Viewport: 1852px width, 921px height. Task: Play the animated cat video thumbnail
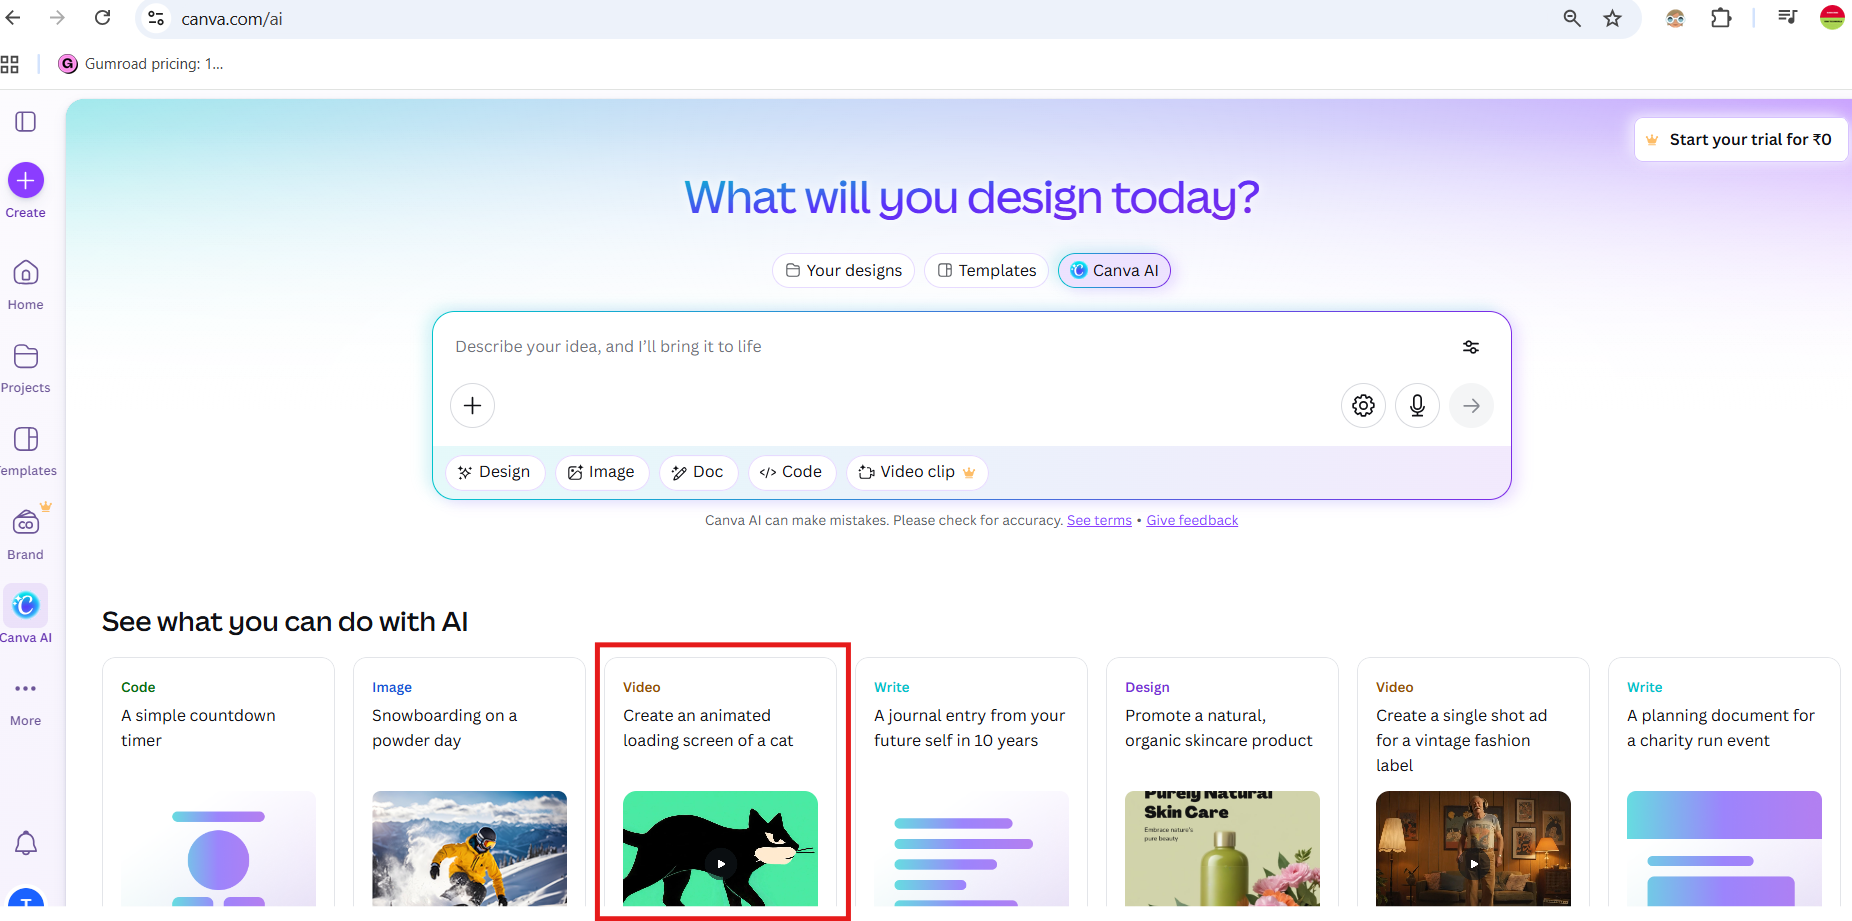pyautogui.click(x=720, y=862)
